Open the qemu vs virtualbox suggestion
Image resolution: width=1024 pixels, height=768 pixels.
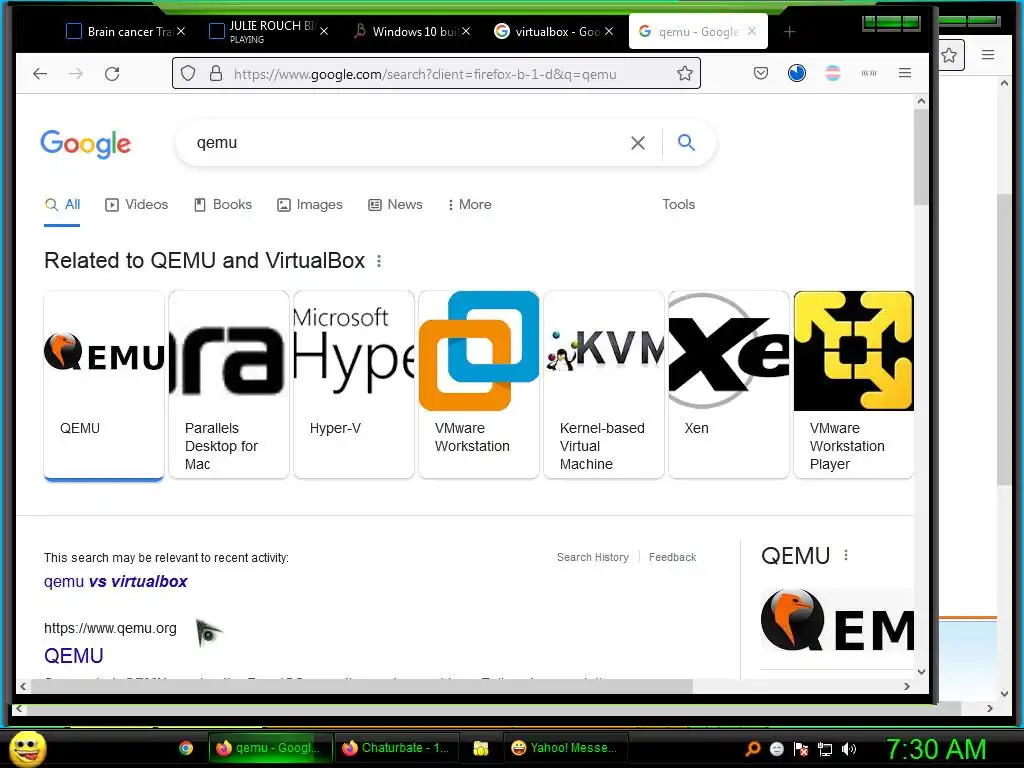coord(116,581)
